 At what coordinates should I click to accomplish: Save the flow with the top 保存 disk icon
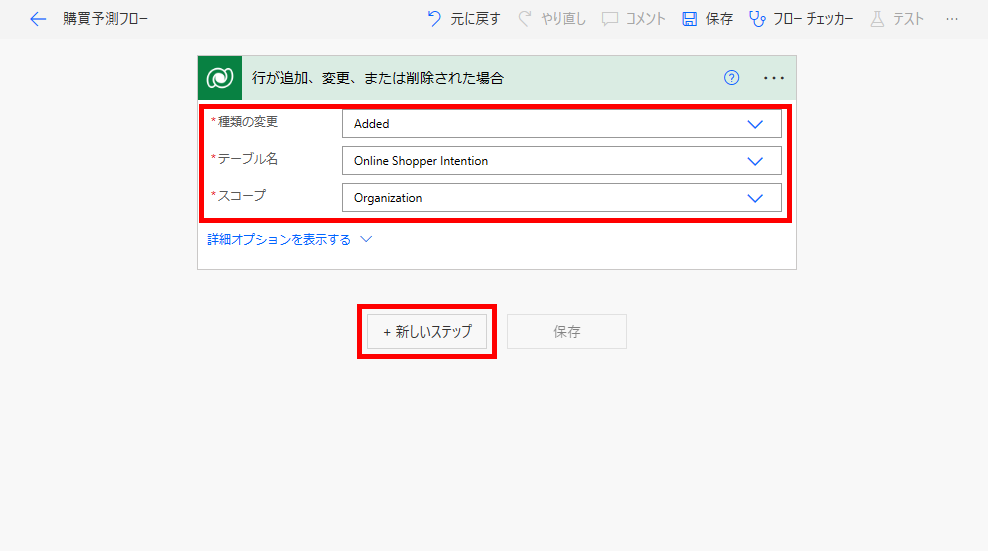pos(689,19)
